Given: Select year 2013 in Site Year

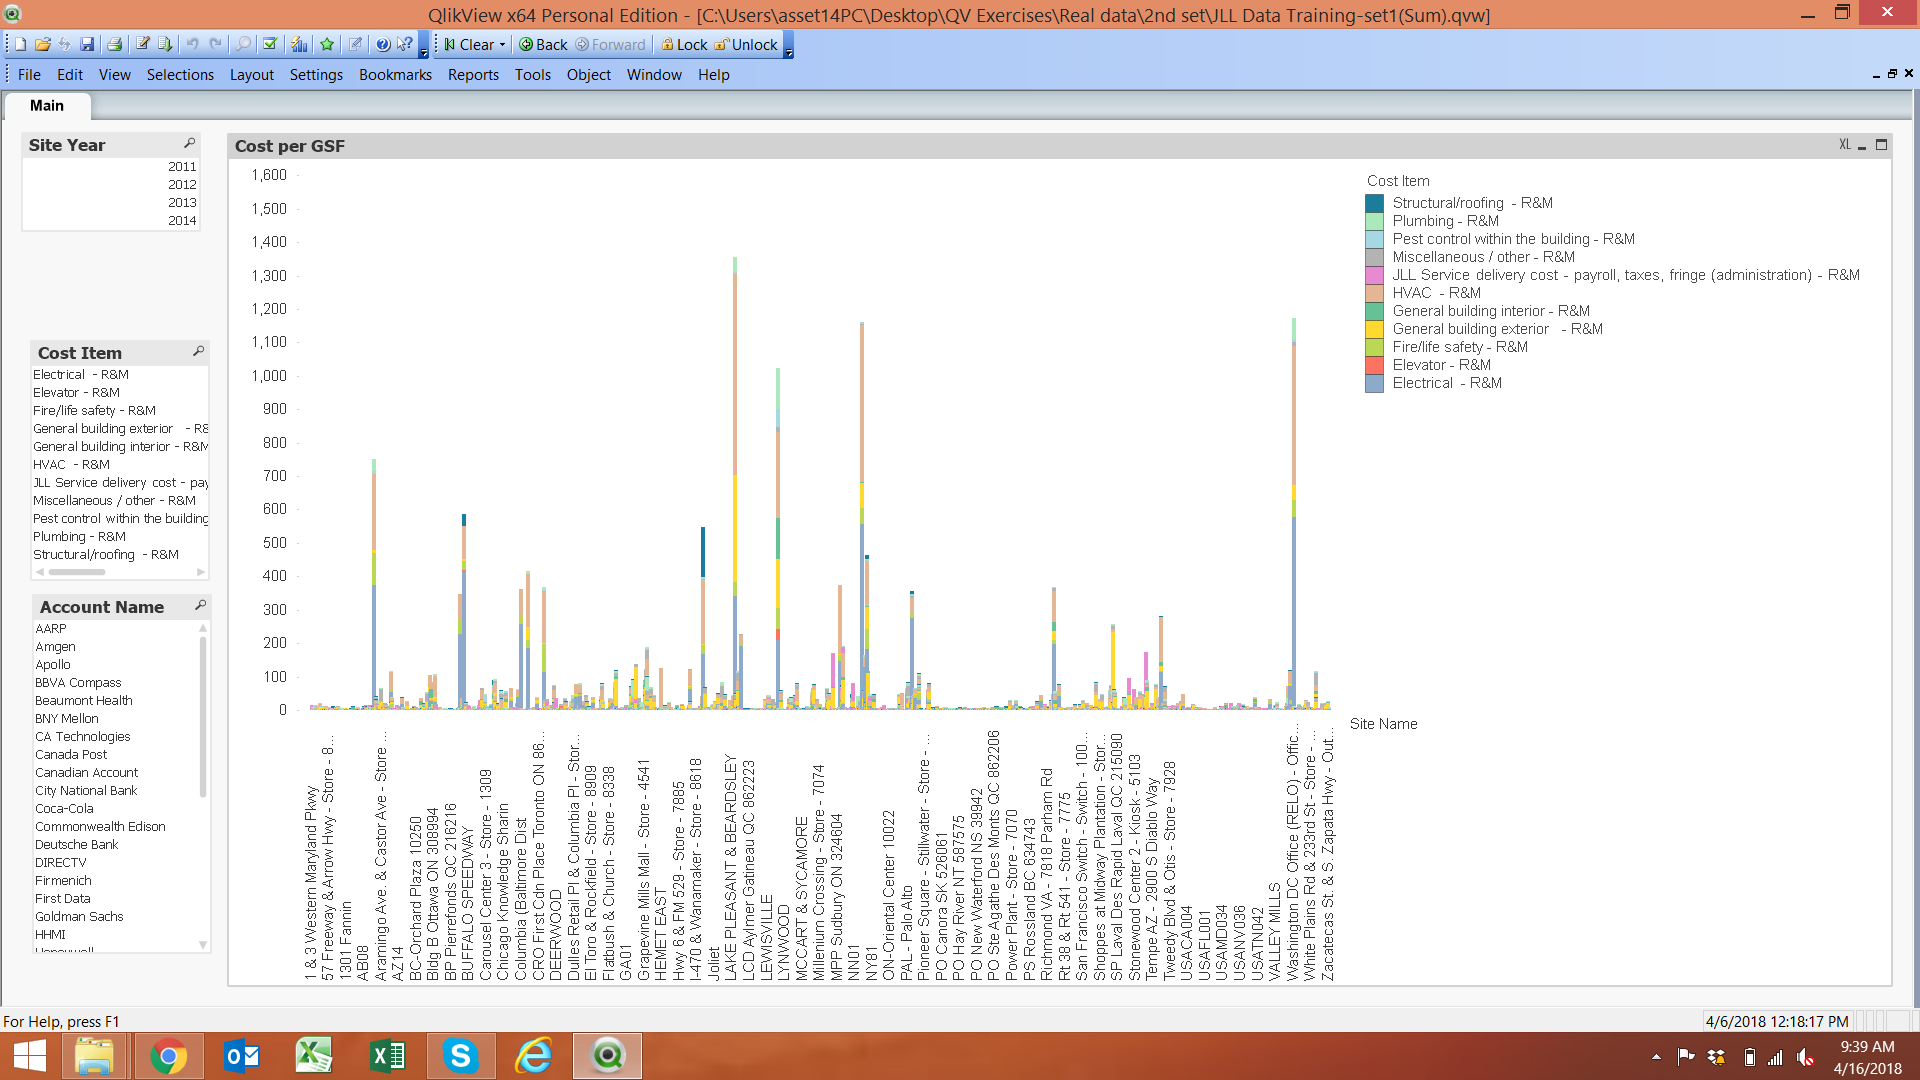Looking at the screenshot, I should (111, 203).
